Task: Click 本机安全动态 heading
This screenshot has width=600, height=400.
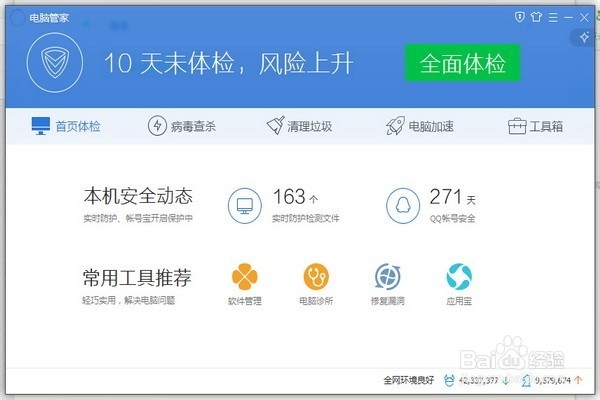Action: (138, 196)
